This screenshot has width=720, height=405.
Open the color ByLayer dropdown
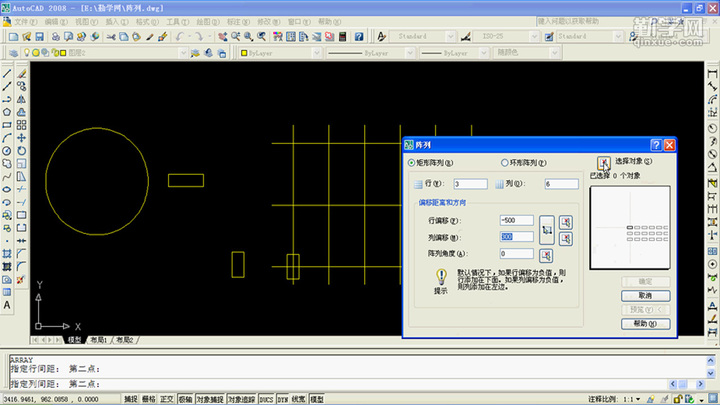[x=316, y=53]
